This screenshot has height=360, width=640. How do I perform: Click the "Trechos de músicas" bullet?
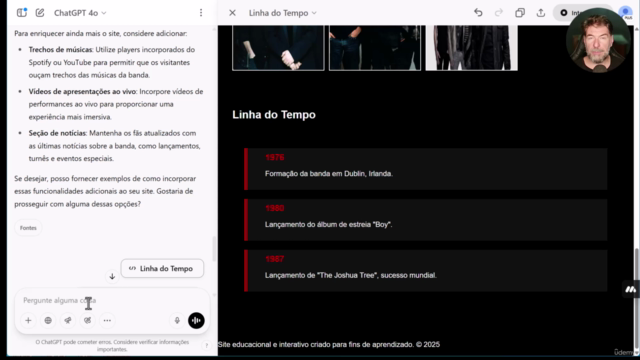112,62
